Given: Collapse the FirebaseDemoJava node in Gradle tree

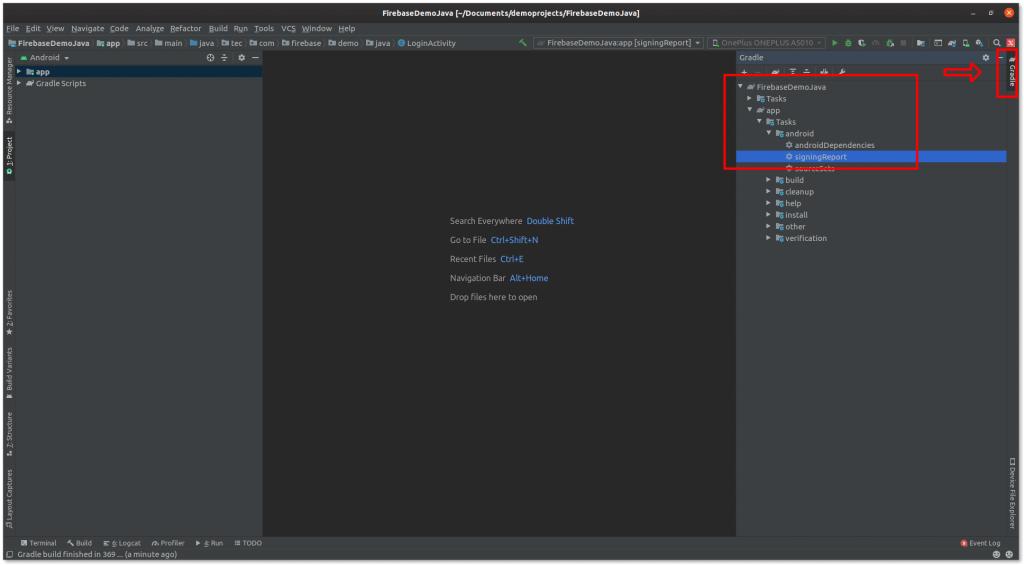Looking at the screenshot, I should [740, 86].
